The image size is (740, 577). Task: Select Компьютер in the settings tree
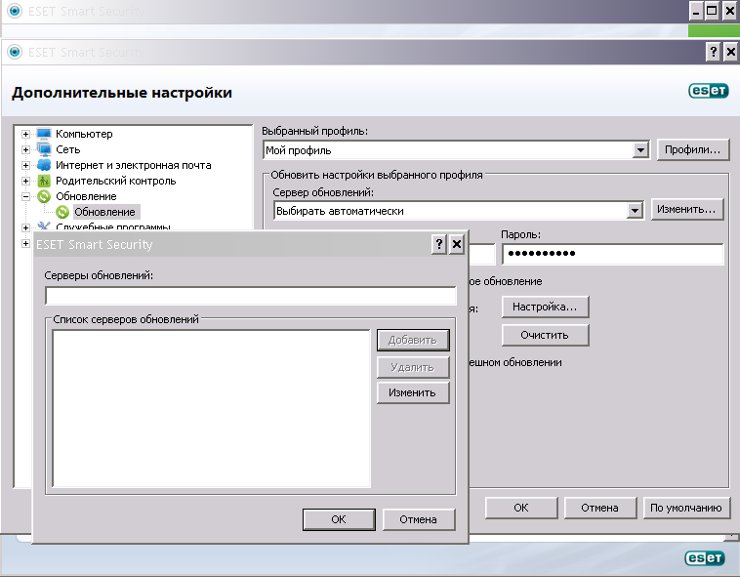[x=84, y=134]
